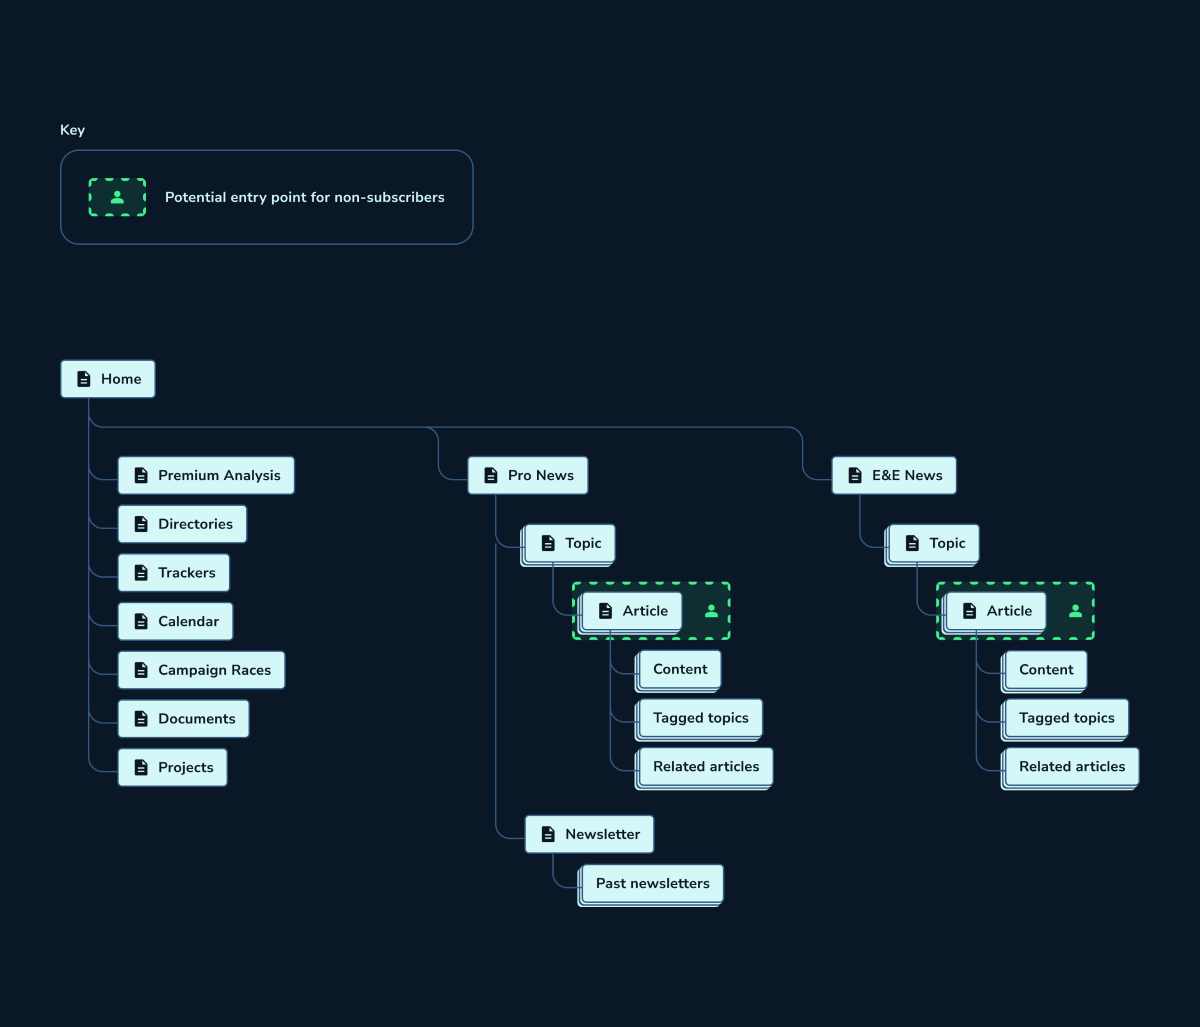Select the Campaign Races node
The image size is (1200, 1027).
[201, 670]
